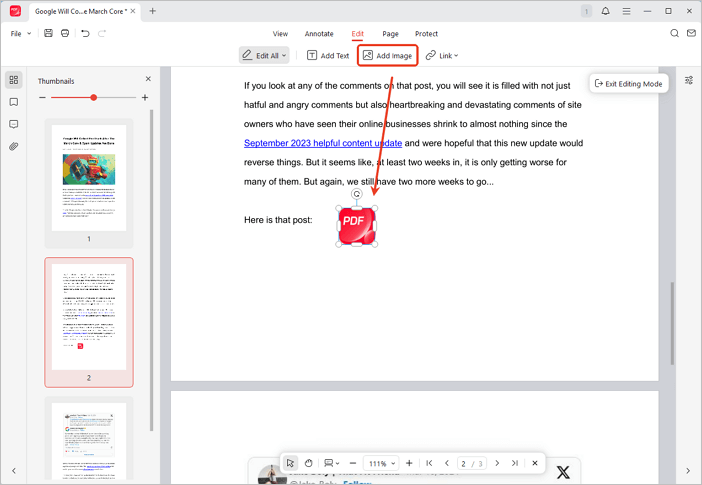Click the PDF app logo icon
This screenshot has width=702, height=485.
(x=15, y=11)
